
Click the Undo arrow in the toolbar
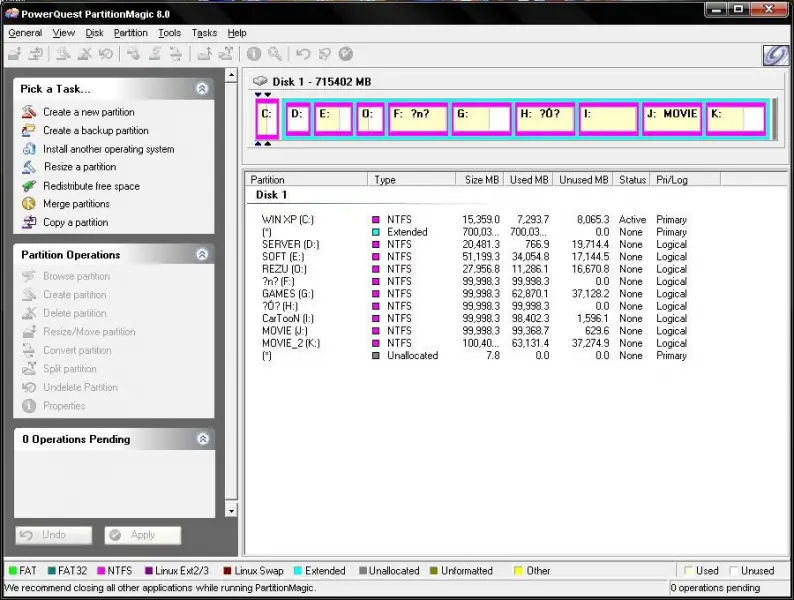click(x=303, y=54)
